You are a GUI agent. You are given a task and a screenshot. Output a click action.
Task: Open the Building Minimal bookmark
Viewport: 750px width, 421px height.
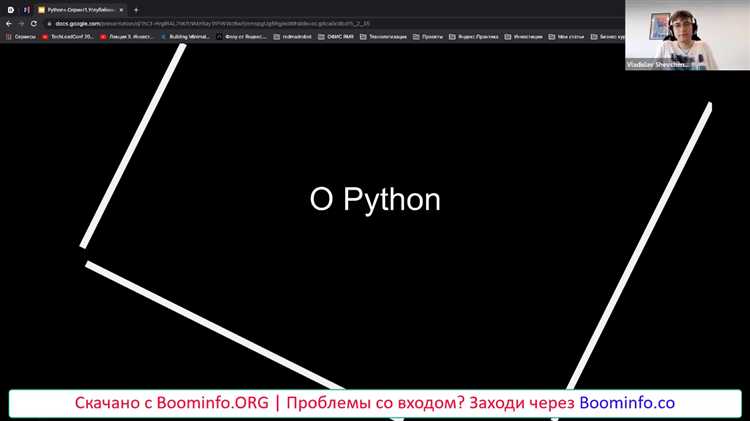coord(186,36)
